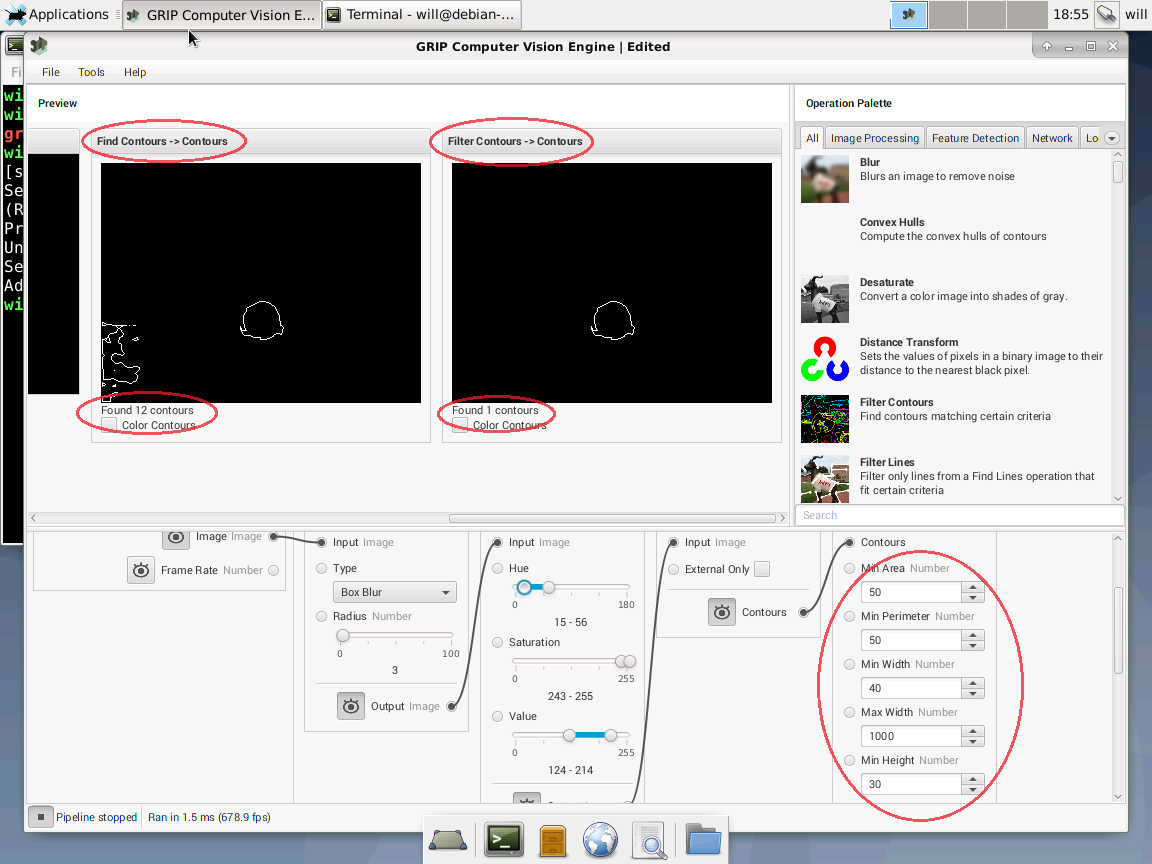Open the File menu

pos(51,72)
